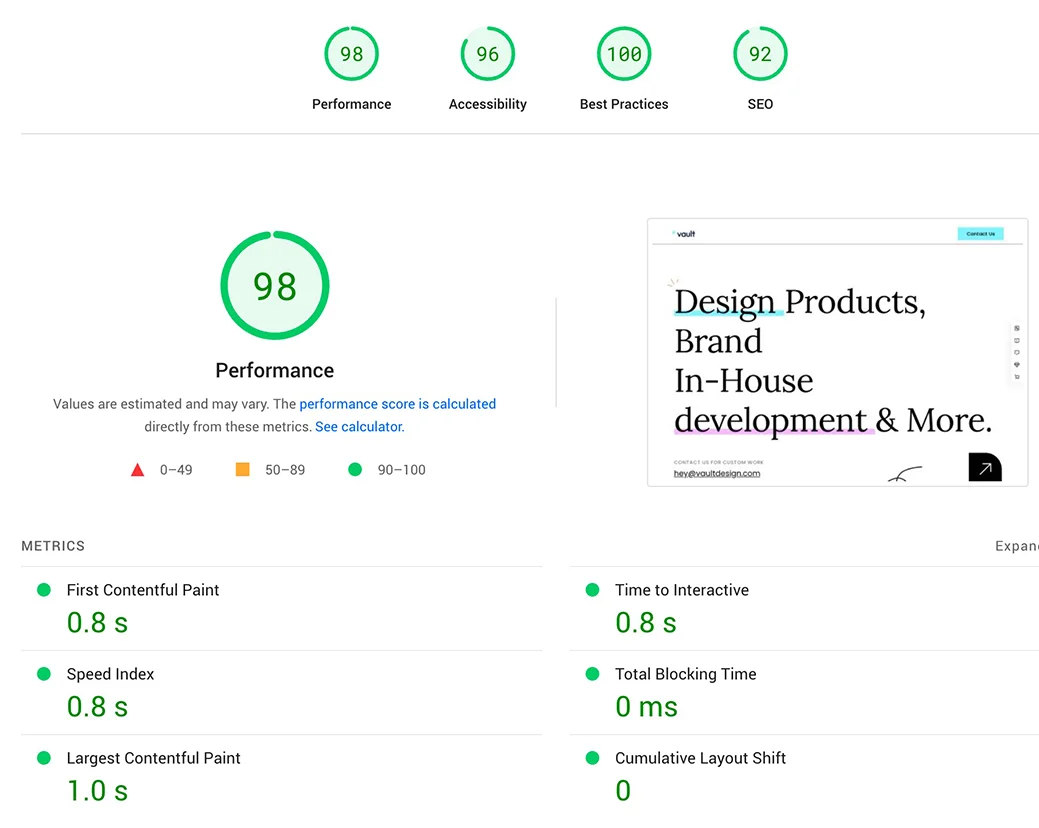Image resolution: width=1039 pixels, height=828 pixels.
Task: Click the Total Blocking Time metric label
Action: click(x=685, y=674)
